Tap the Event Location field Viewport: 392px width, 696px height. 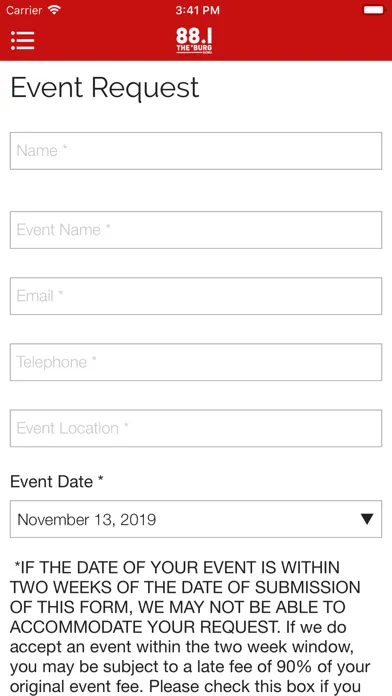click(196, 428)
